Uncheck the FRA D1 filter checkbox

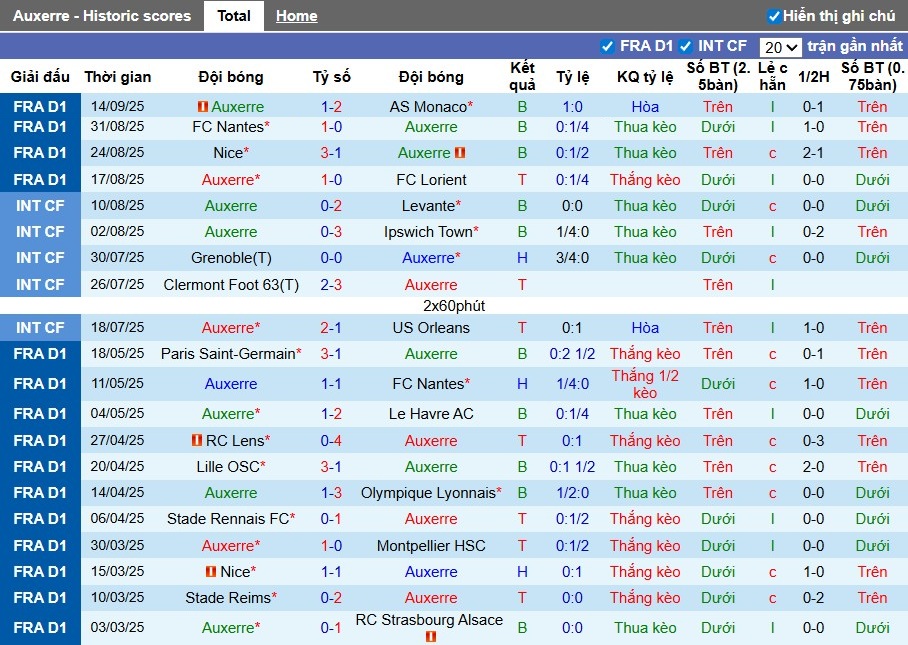(x=607, y=46)
